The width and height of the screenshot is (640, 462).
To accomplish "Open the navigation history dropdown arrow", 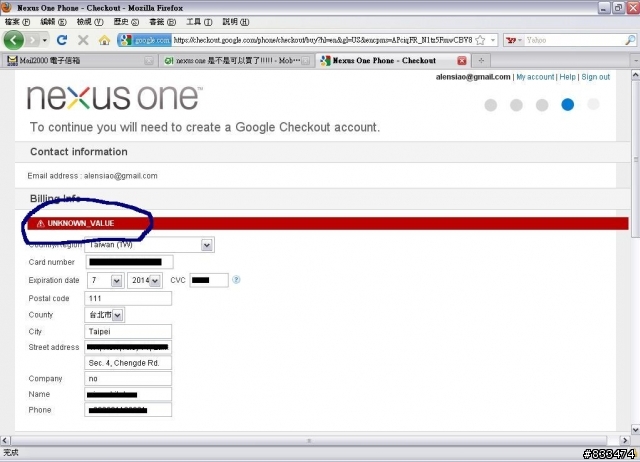I will point(44,40).
